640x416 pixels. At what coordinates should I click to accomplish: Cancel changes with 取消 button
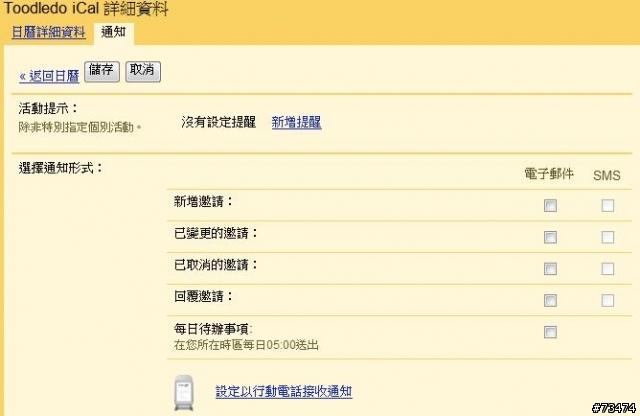[143, 71]
